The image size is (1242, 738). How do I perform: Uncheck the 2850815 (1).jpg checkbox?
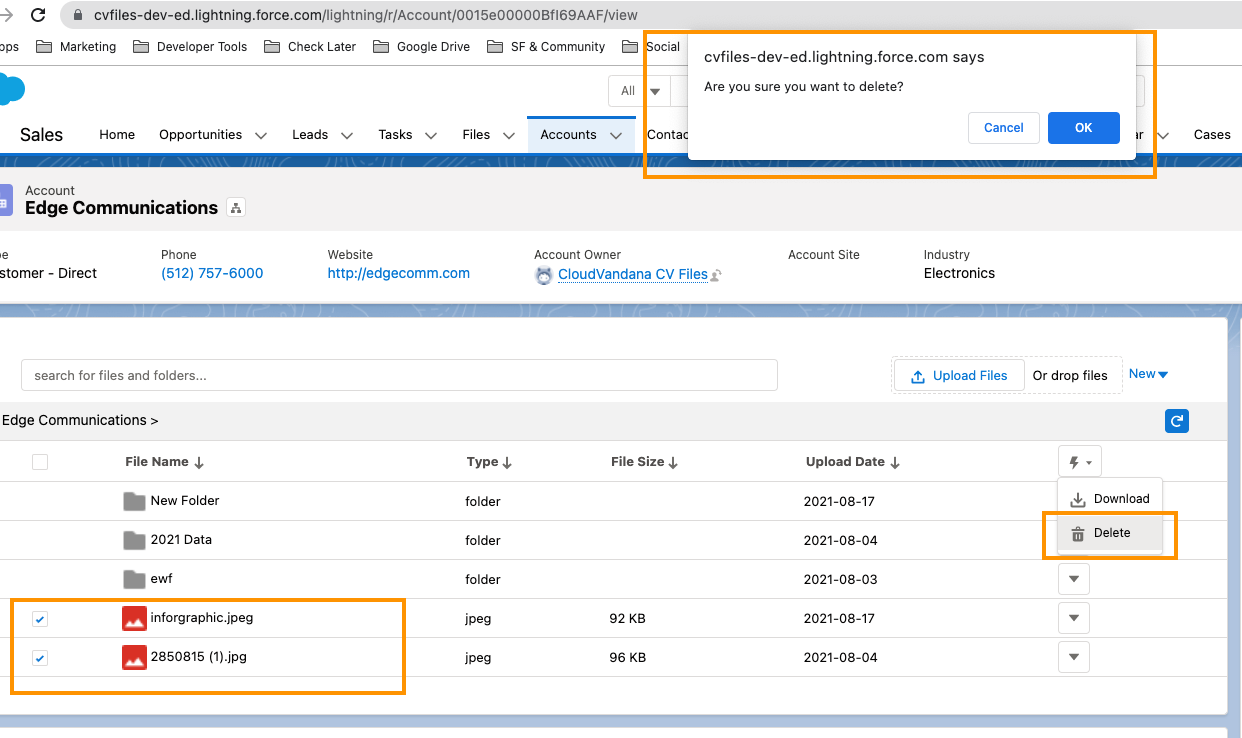(x=40, y=658)
